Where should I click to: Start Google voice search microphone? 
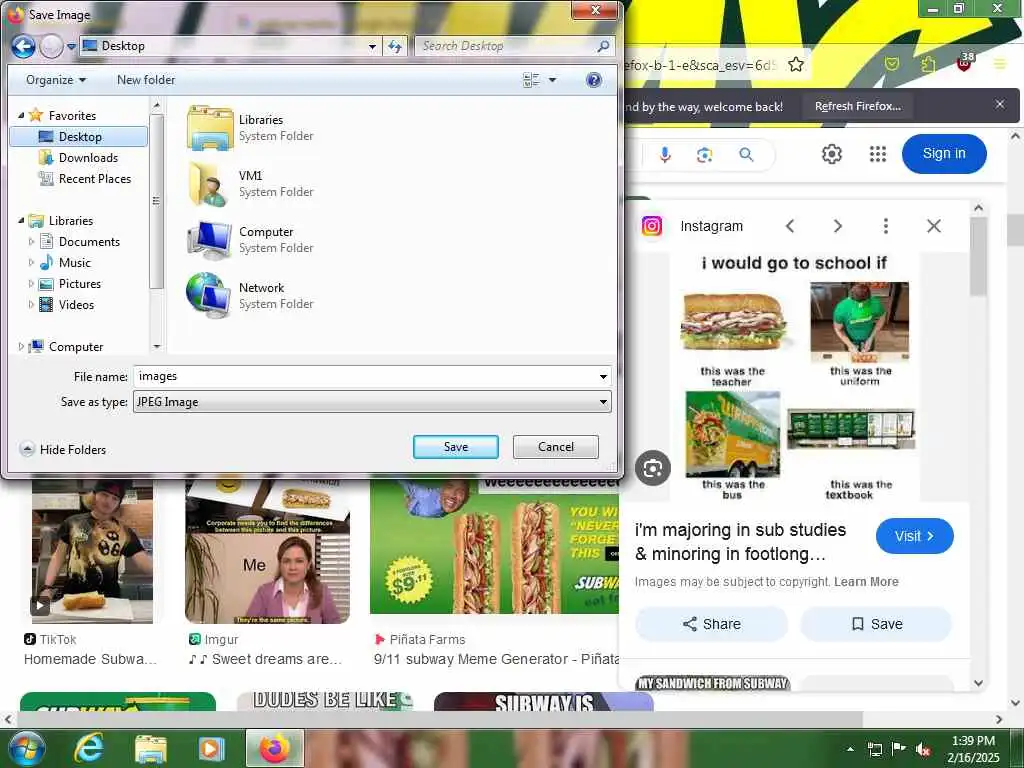665,155
